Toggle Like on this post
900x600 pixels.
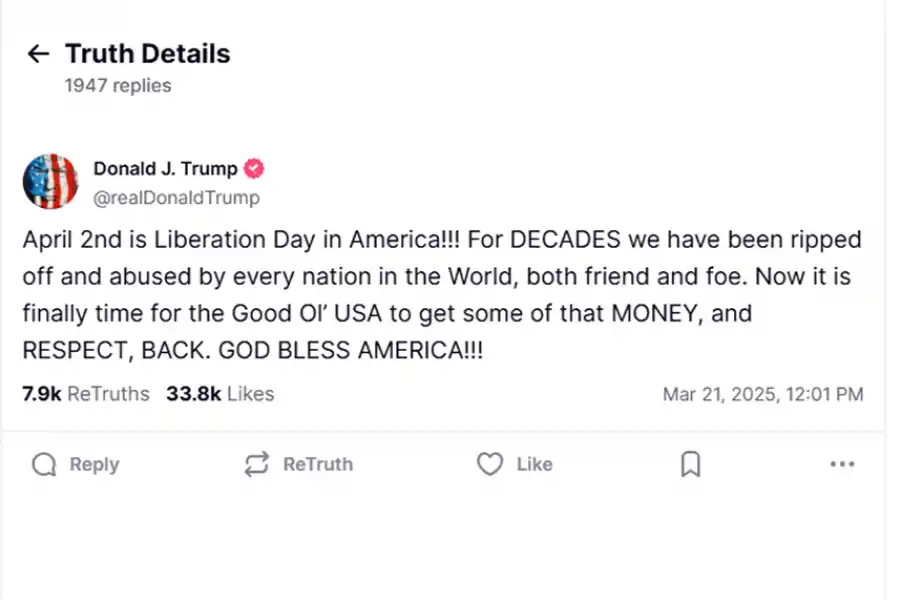514,464
